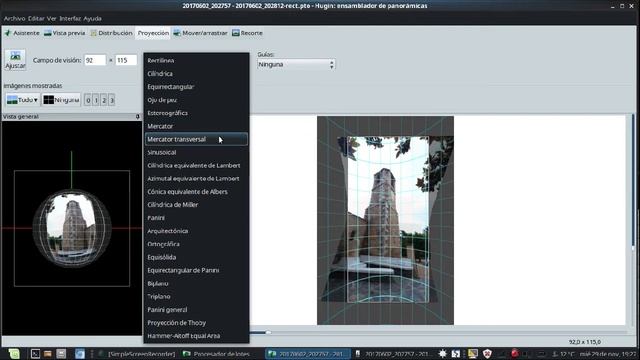Toggle image 0 visibility button

tap(88, 100)
